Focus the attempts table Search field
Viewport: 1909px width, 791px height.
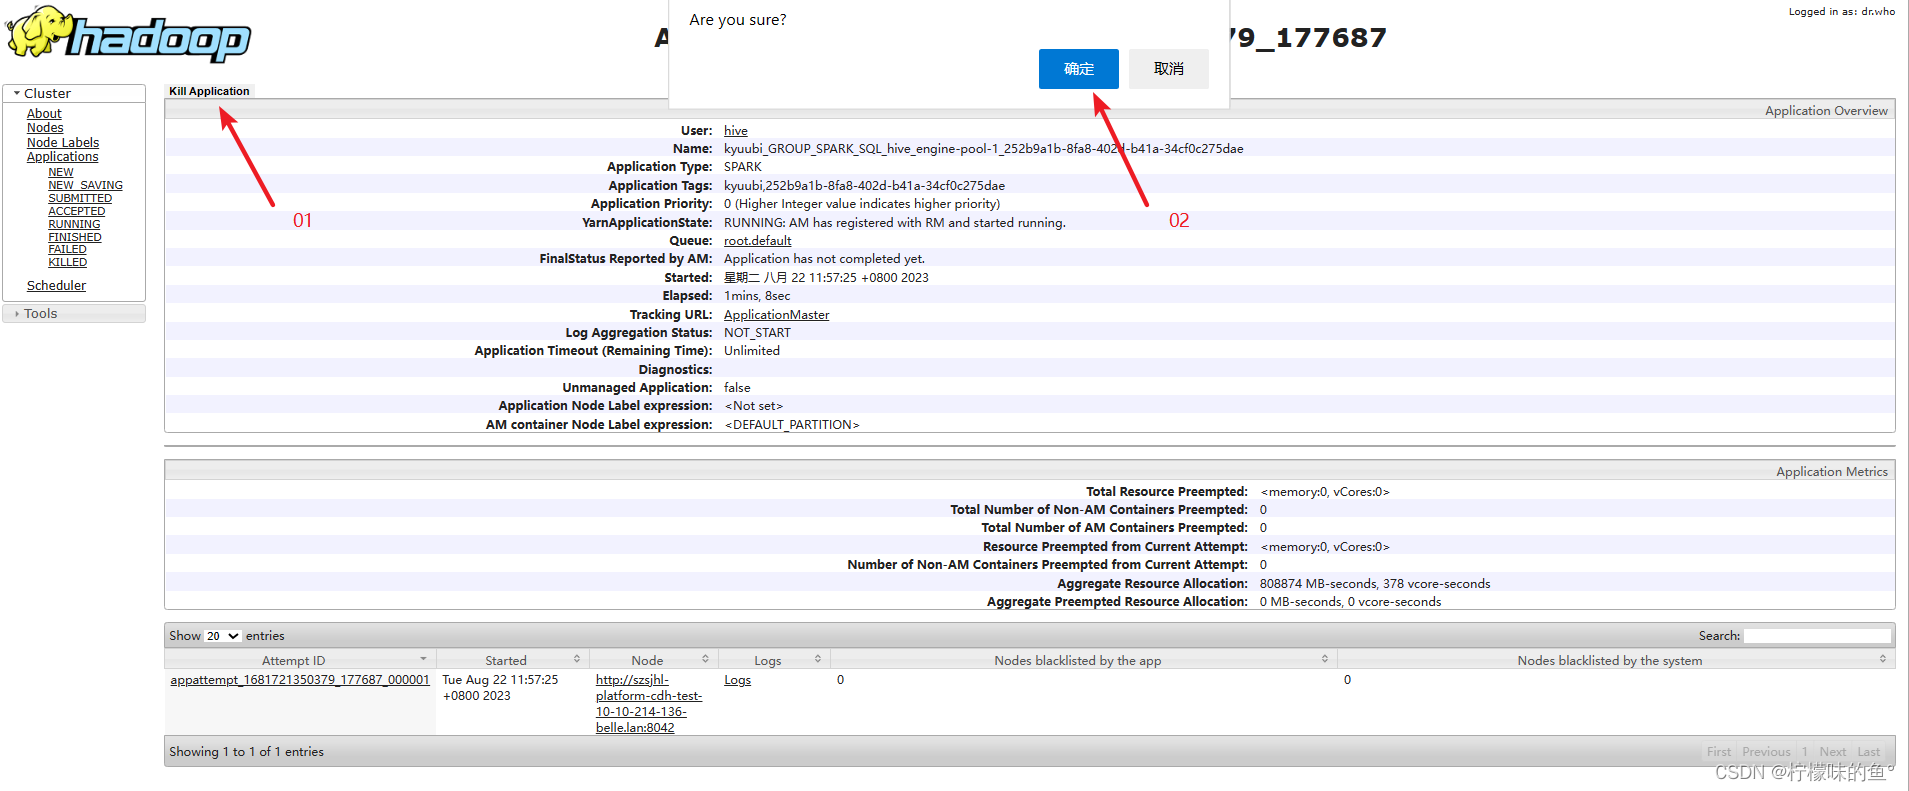[1817, 636]
